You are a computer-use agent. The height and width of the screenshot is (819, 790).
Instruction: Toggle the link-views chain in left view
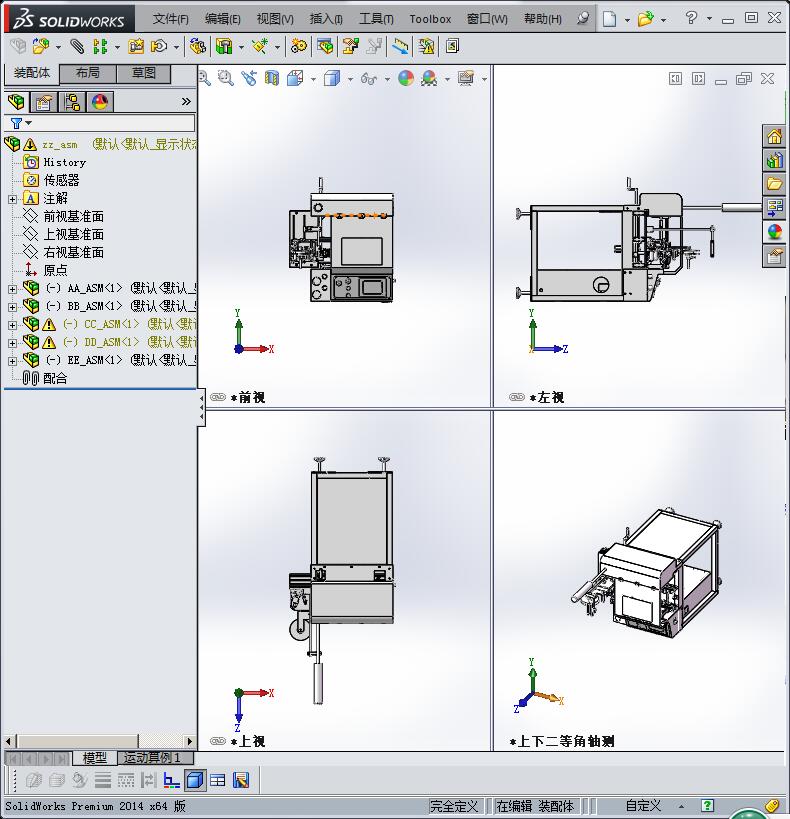[517, 397]
